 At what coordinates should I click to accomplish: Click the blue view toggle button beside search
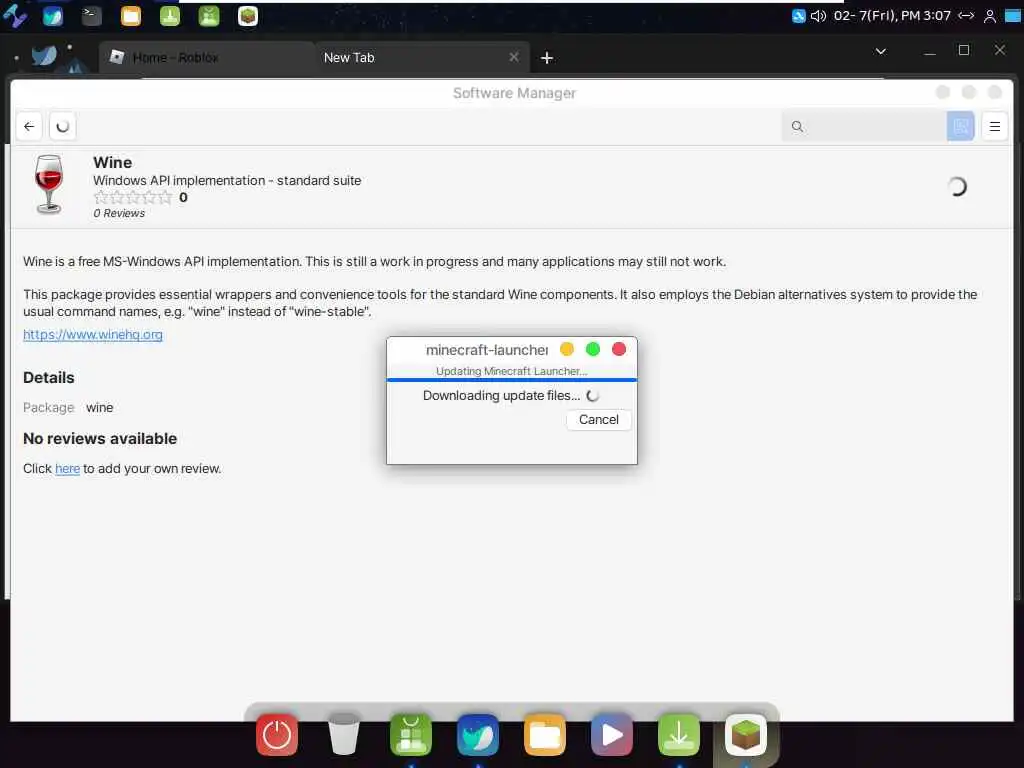click(x=960, y=126)
